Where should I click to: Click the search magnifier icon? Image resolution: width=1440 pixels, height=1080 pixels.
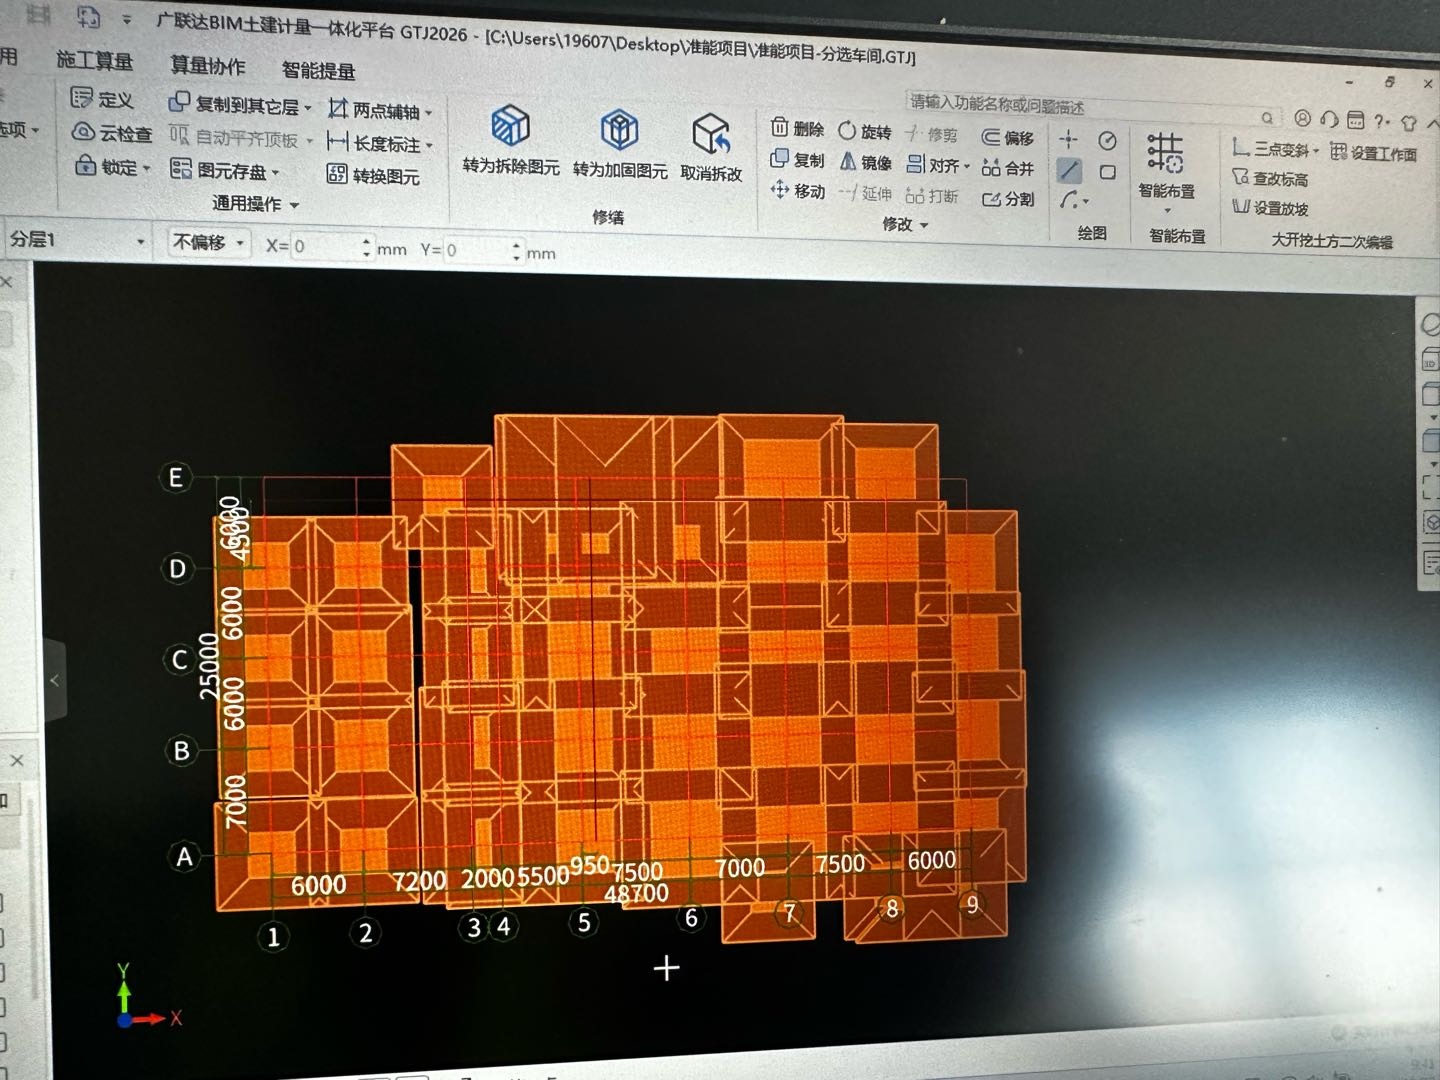1267,117
